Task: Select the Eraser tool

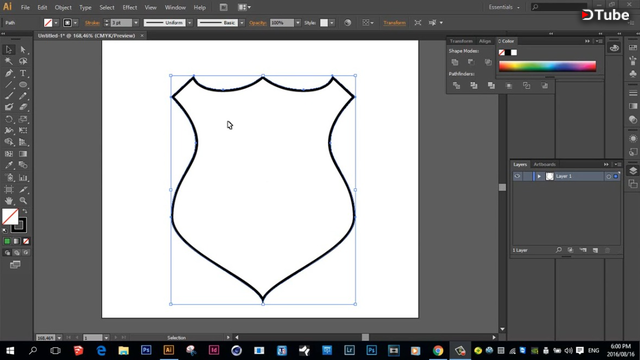Action: coord(23,107)
